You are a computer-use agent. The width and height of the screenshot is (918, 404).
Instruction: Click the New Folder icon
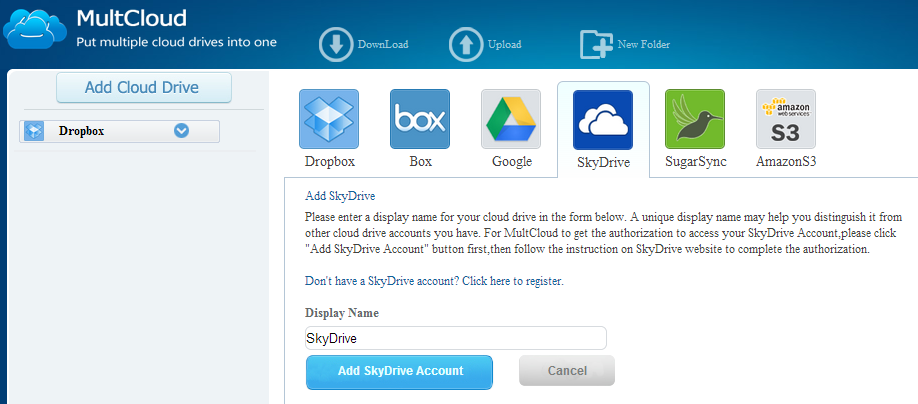click(597, 44)
